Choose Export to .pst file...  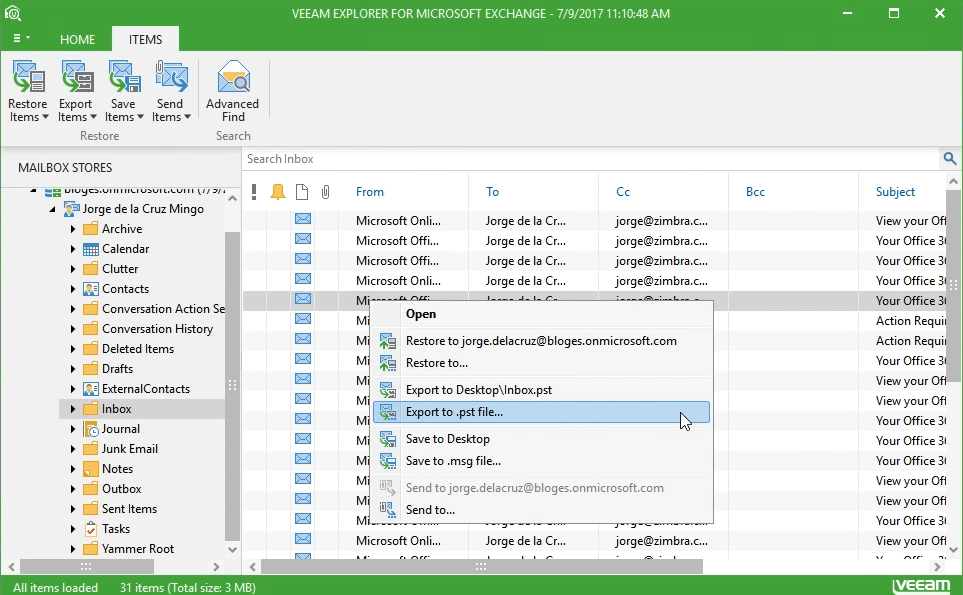[542, 412]
